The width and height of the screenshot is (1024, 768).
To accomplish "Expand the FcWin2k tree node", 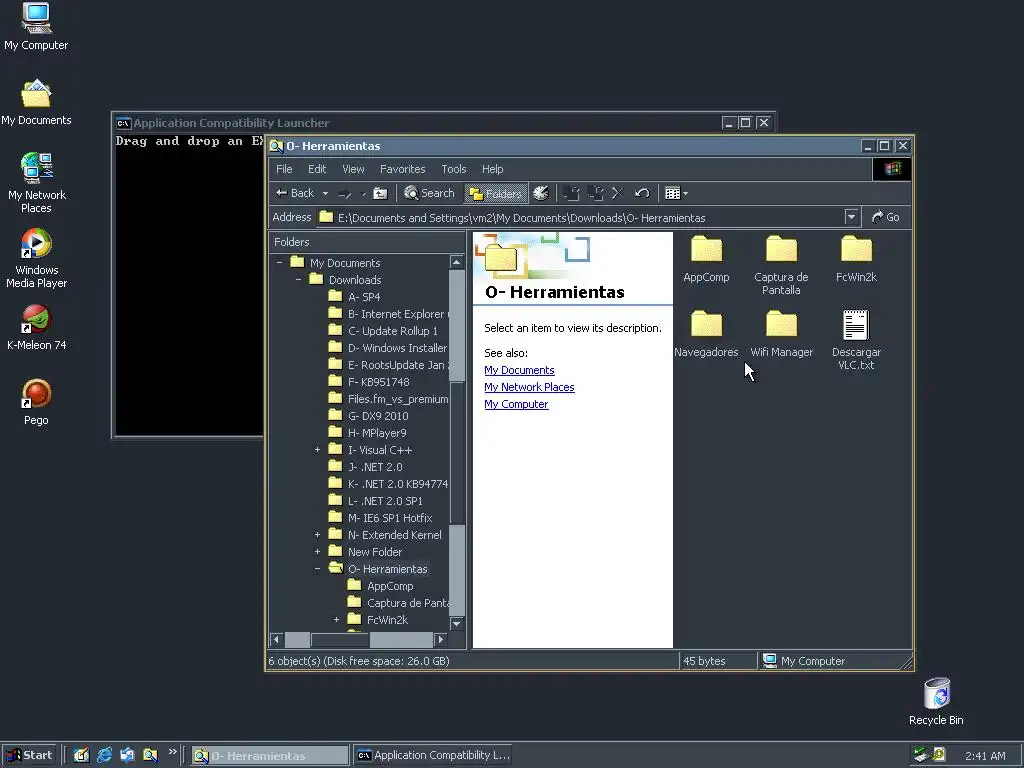I will (336, 620).
